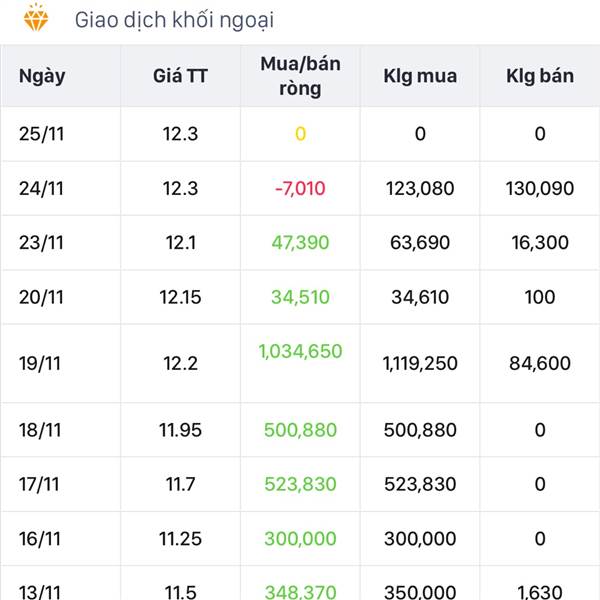Click the Klg bán column header
Screen dimensions: 600x600
click(x=540, y=76)
